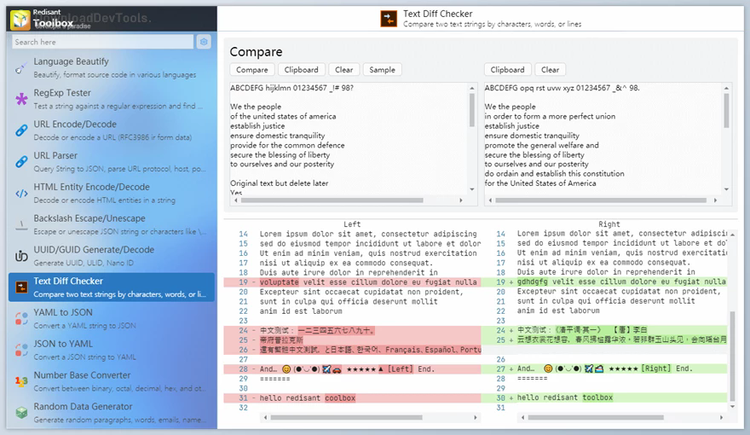The width and height of the screenshot is (750, 435).
Task: Click the Compare button
Action: point(252,70)
